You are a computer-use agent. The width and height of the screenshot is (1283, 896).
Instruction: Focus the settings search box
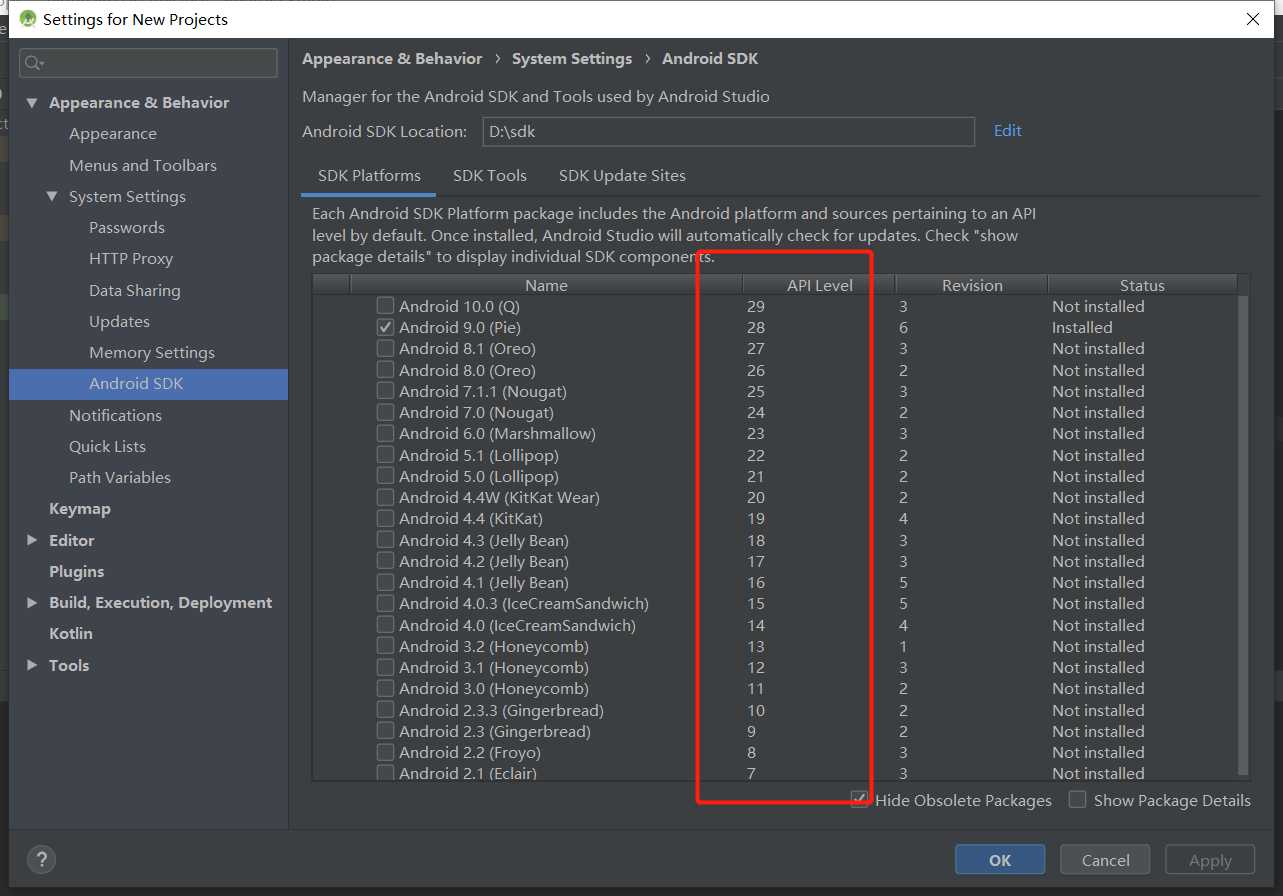149,63
